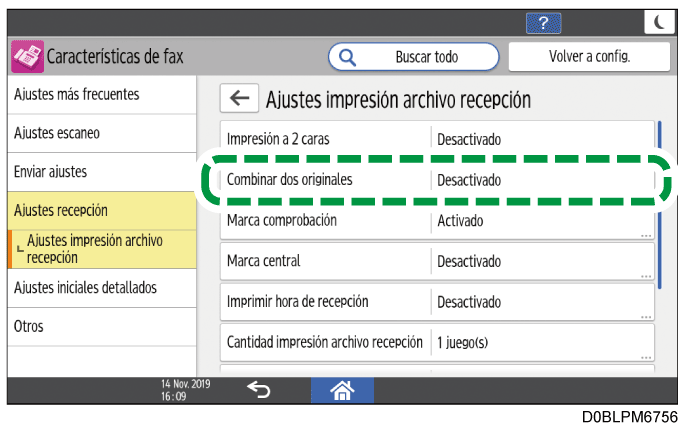This screenshot has width=683, height=427.
Task: Toggle Combinar dos originales setting
Action: point(437,180)
